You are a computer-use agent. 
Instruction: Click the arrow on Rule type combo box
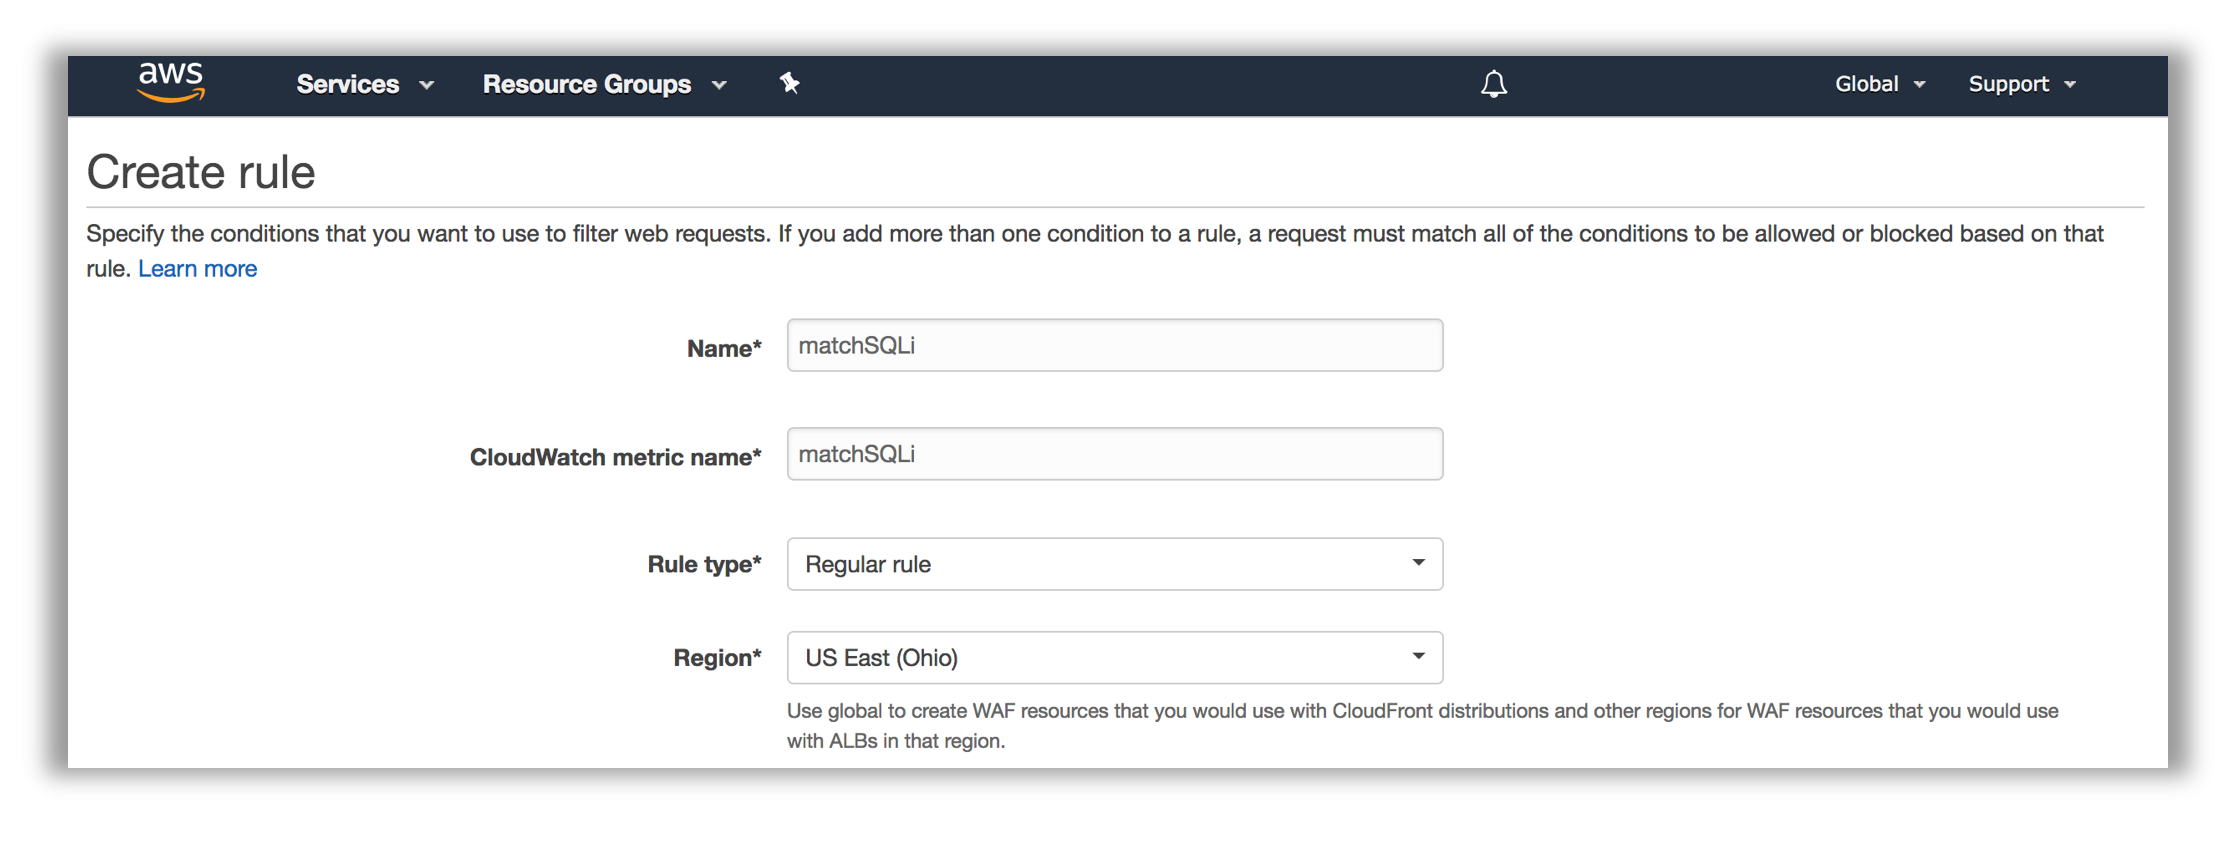tap(1418, 563)
